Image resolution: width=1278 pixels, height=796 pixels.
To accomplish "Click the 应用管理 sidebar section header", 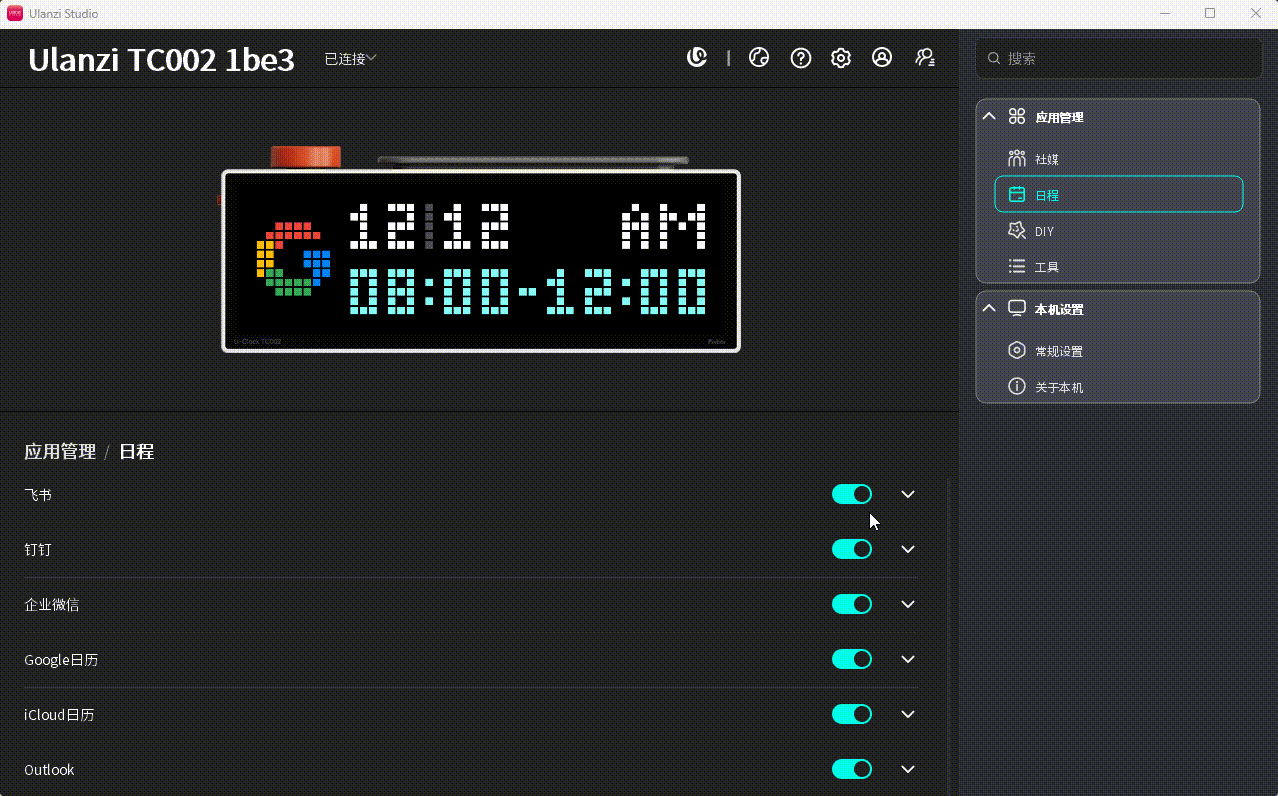I will pyautogui.click(x=1118, y=117).
